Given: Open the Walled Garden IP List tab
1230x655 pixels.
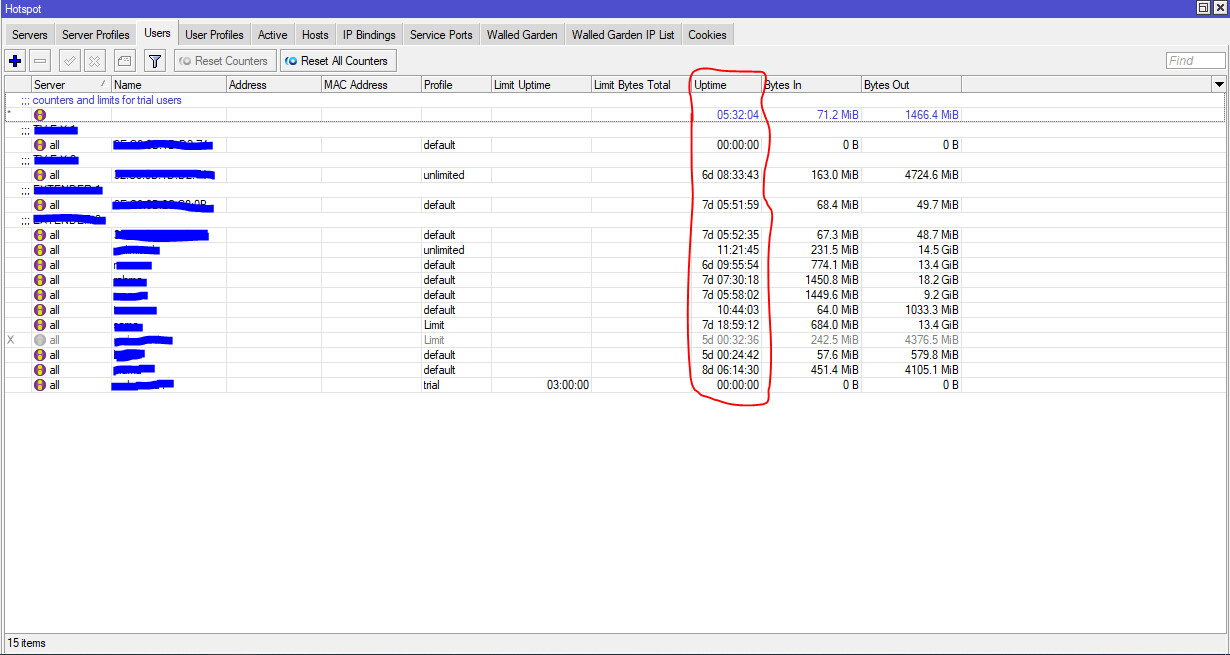Looking at the screenshot, I should (622, 35).
